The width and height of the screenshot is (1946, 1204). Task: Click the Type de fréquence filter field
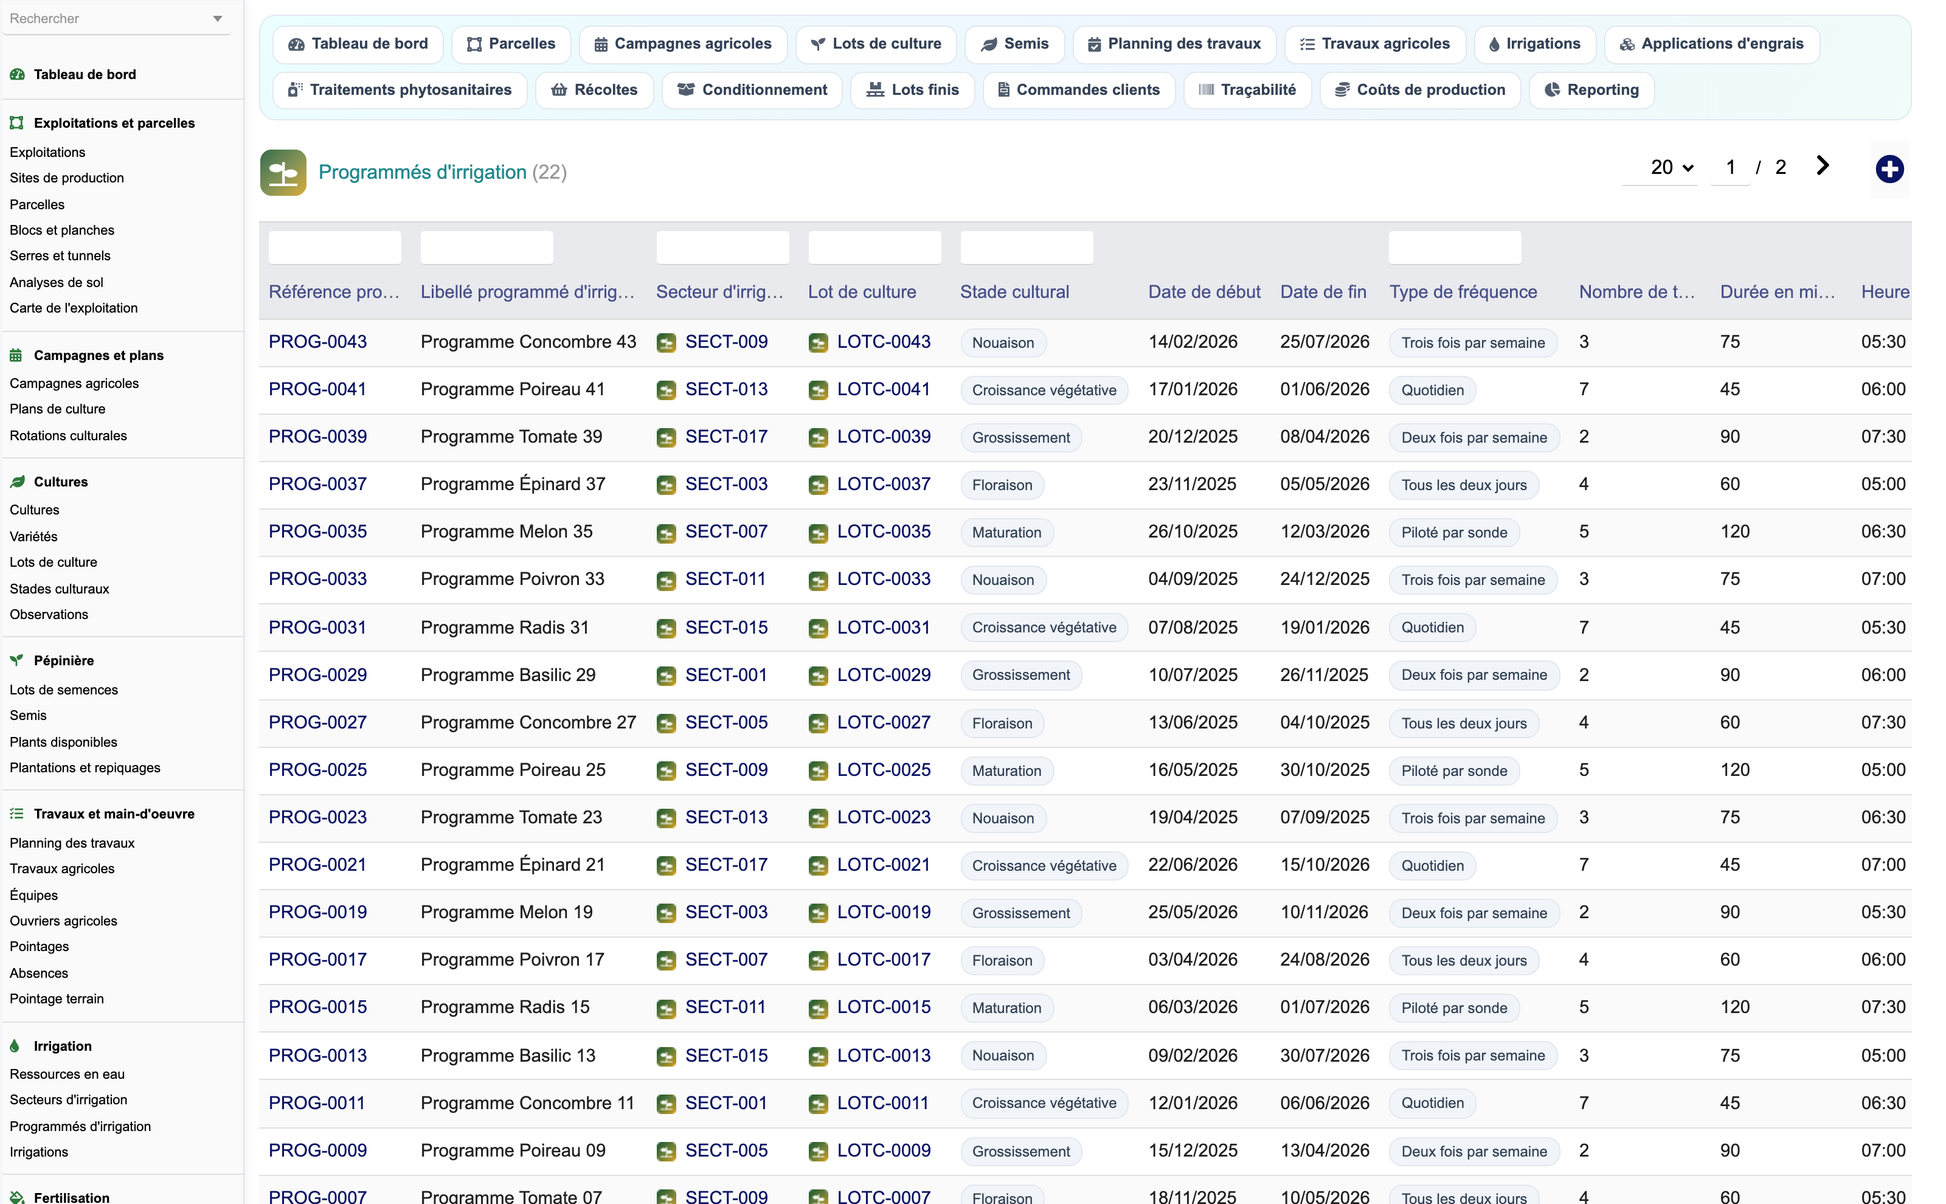[x=1455, y=247]
